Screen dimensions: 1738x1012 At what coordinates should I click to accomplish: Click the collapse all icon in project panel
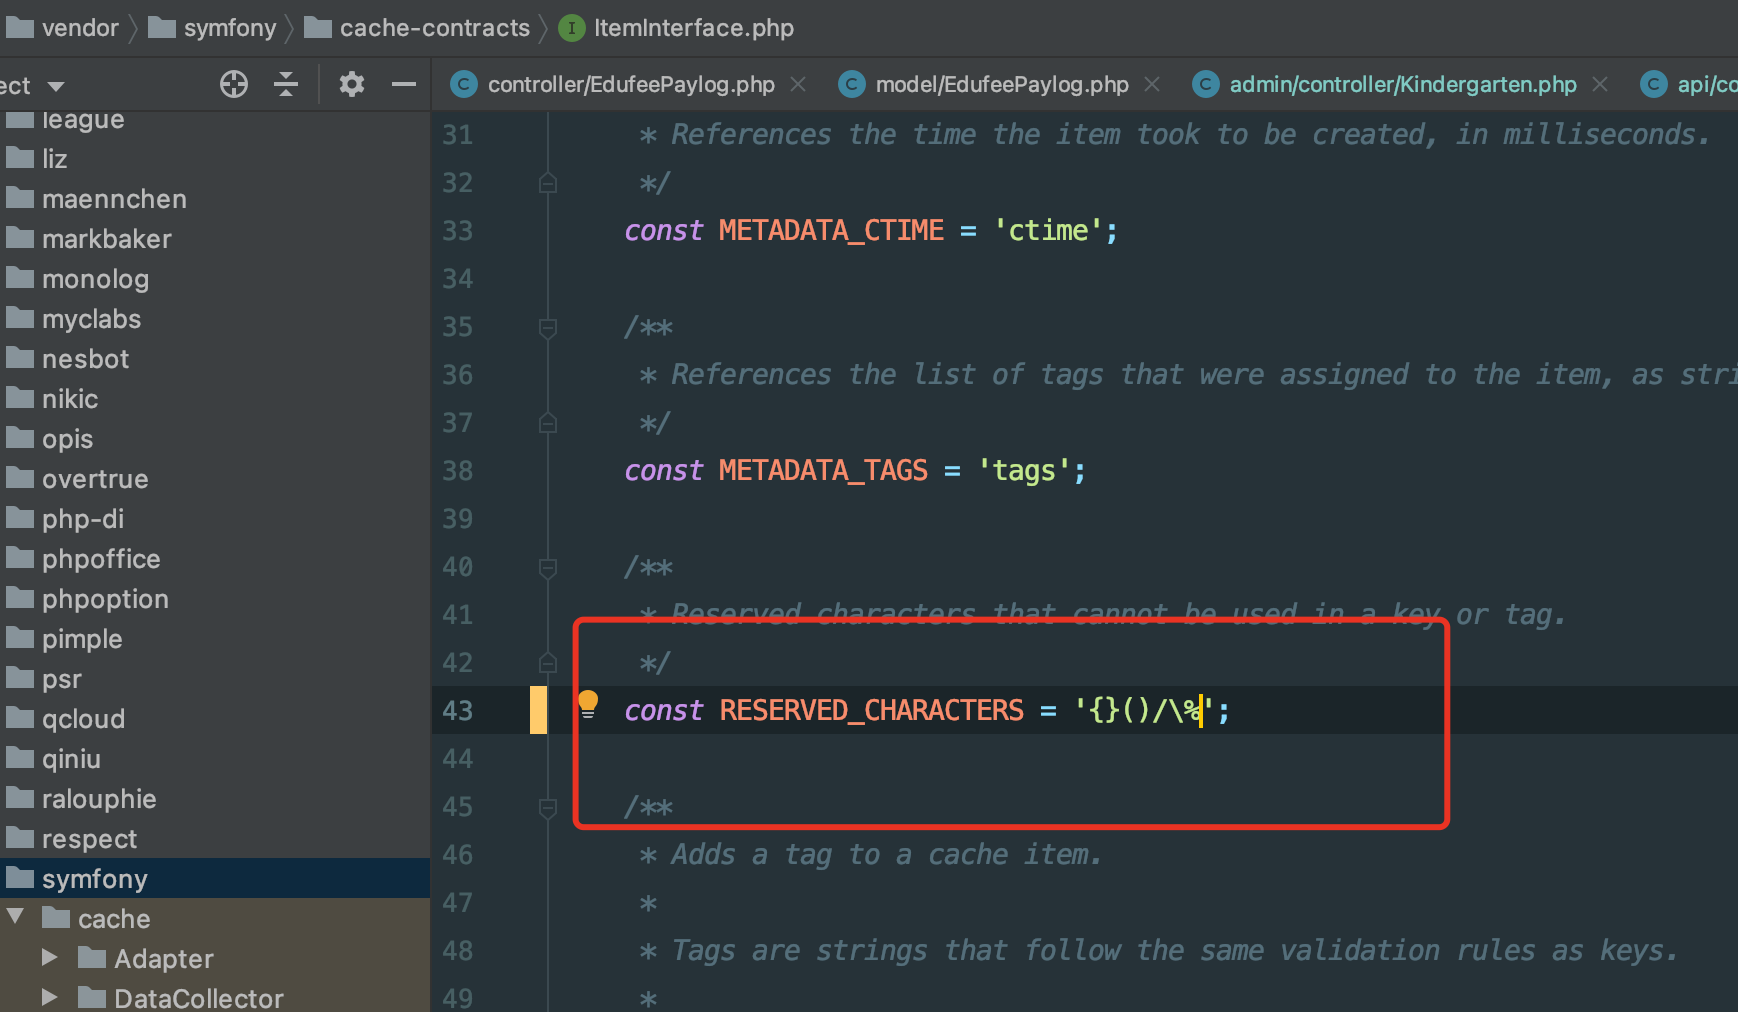286,84
